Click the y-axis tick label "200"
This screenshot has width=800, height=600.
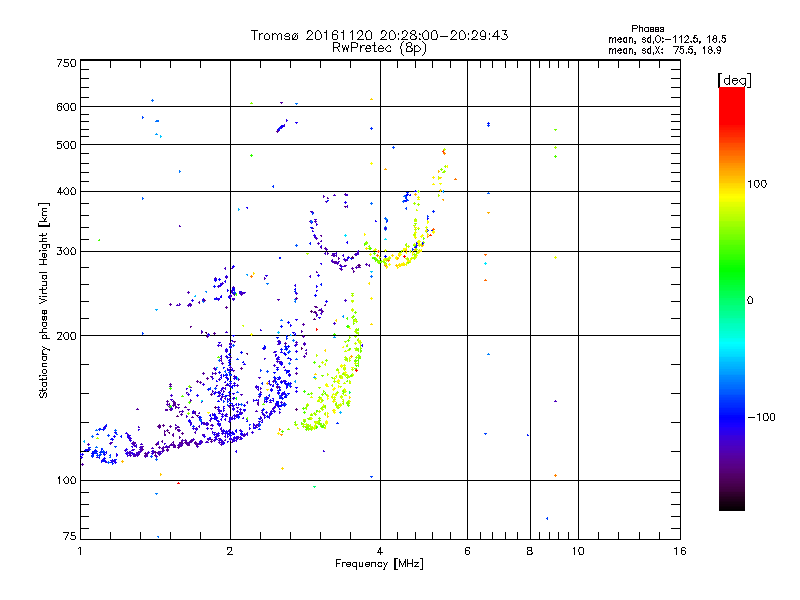coord(66,336)
